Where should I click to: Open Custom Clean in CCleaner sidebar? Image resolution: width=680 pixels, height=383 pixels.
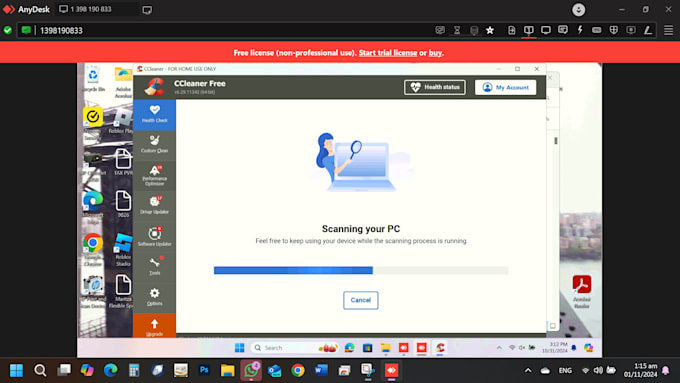coord(154,144)
